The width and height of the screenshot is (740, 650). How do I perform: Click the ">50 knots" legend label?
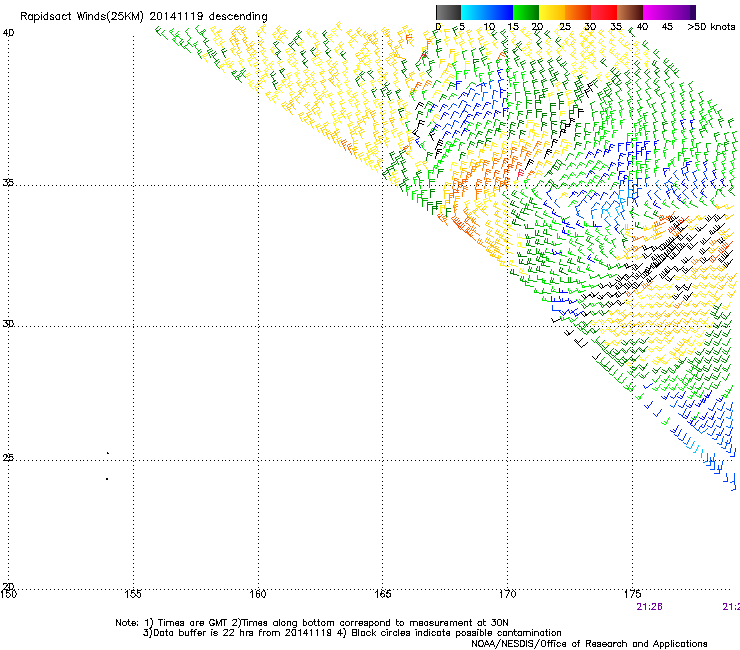tap(711, 27)
